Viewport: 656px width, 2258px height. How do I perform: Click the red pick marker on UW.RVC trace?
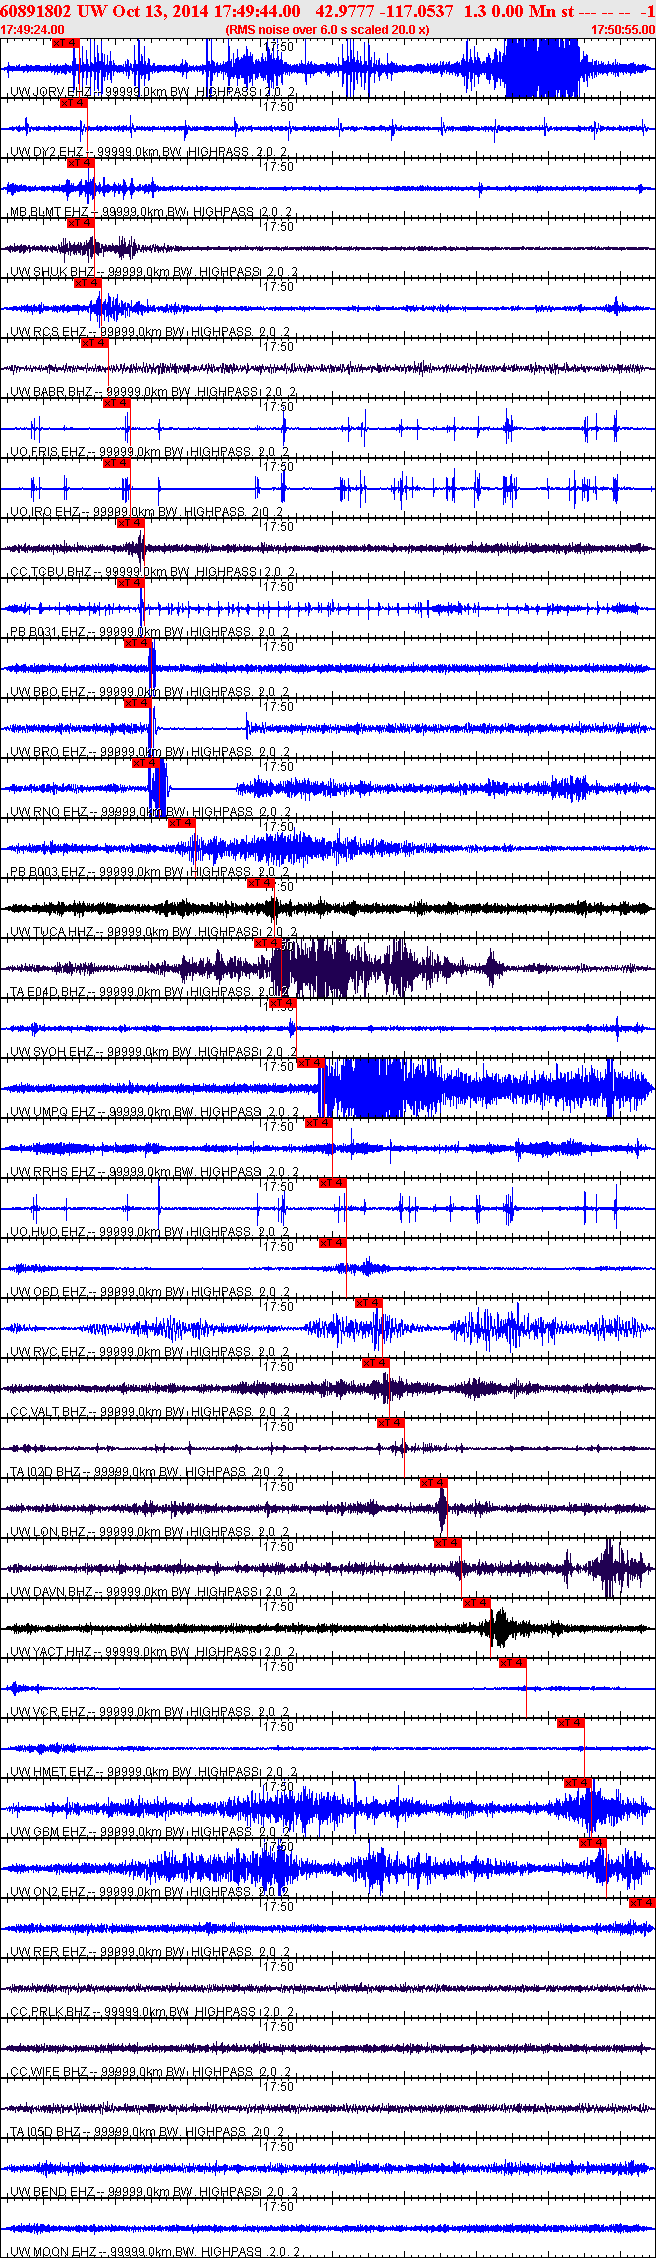click(x=369, y=1303)
